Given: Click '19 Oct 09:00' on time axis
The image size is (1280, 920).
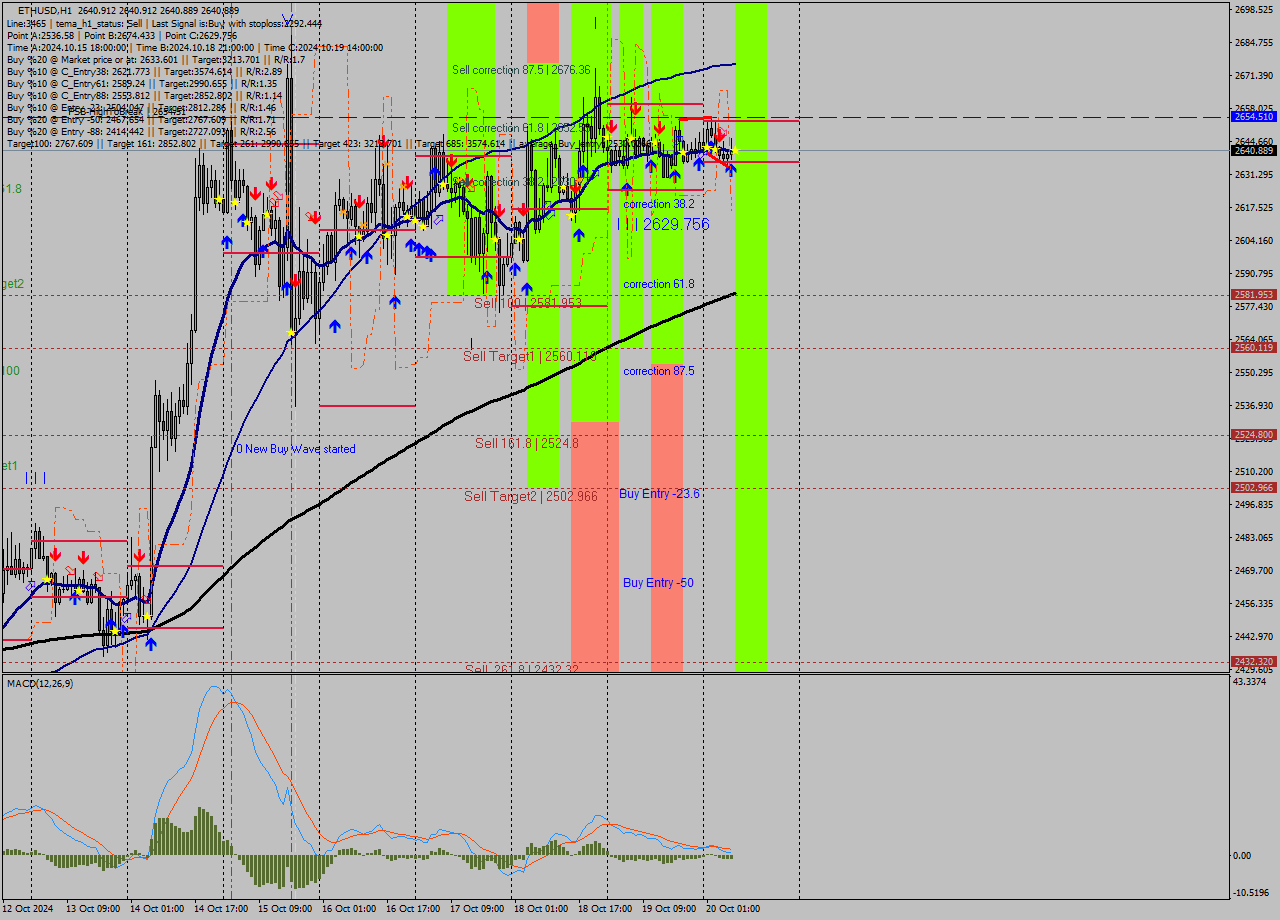Looking at the screenshot, I should pyautogui.click(x=671, y=909).
